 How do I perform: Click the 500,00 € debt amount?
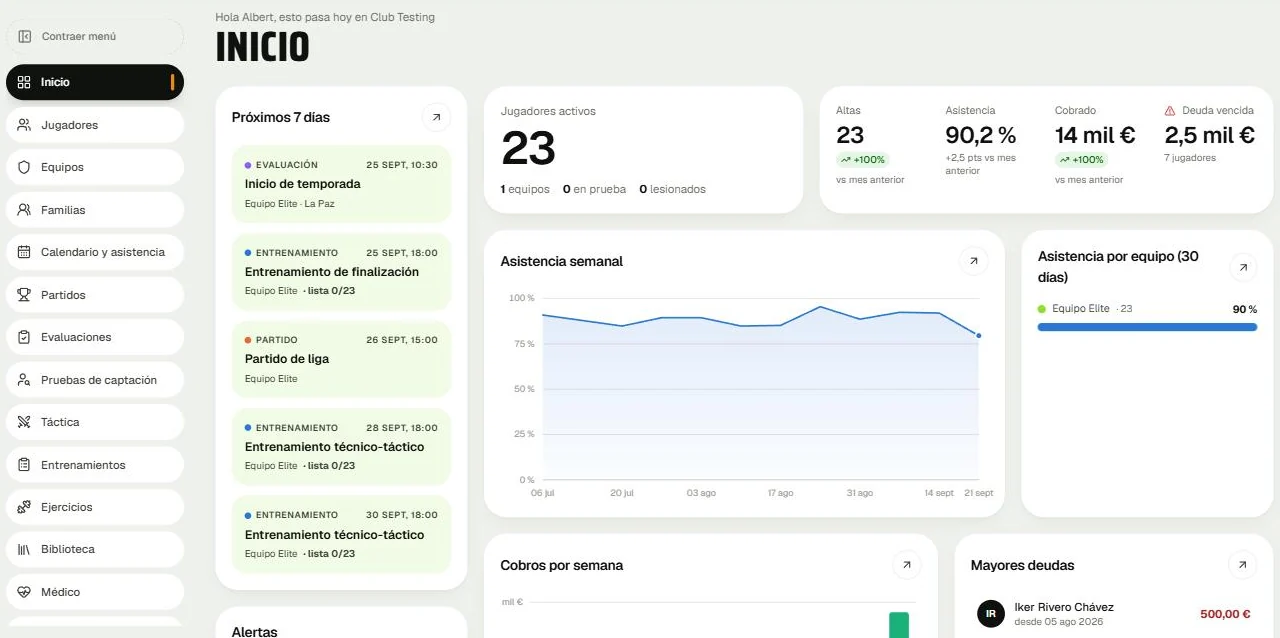point(1225,614)
